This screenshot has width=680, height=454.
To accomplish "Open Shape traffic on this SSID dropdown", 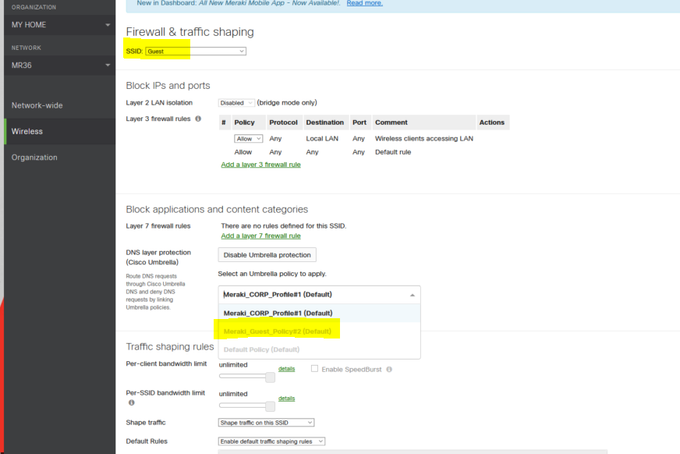I will (266, 423).
